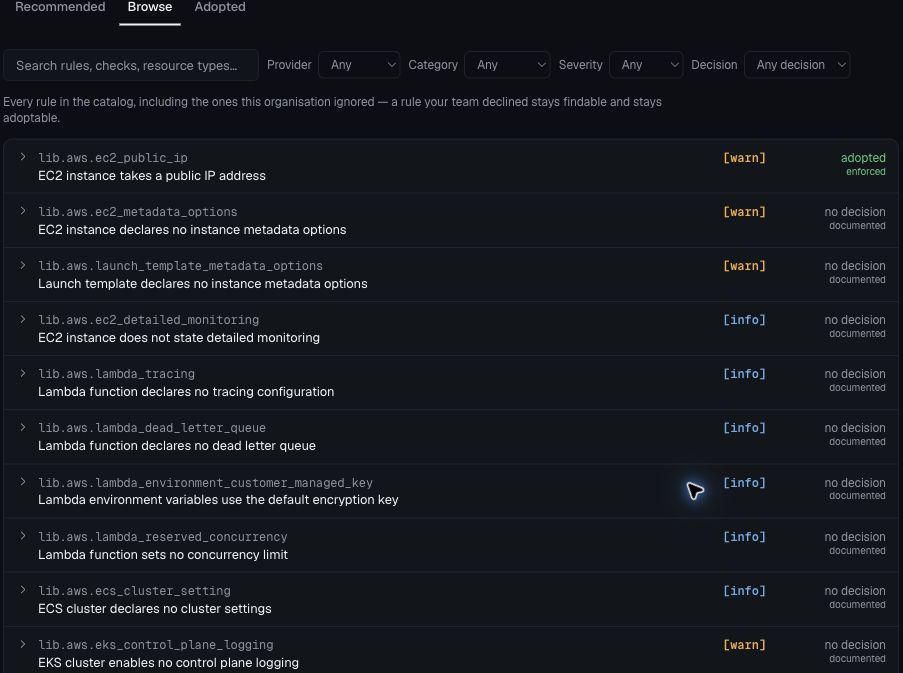Switch to the Recommended tab

point(60,7)
